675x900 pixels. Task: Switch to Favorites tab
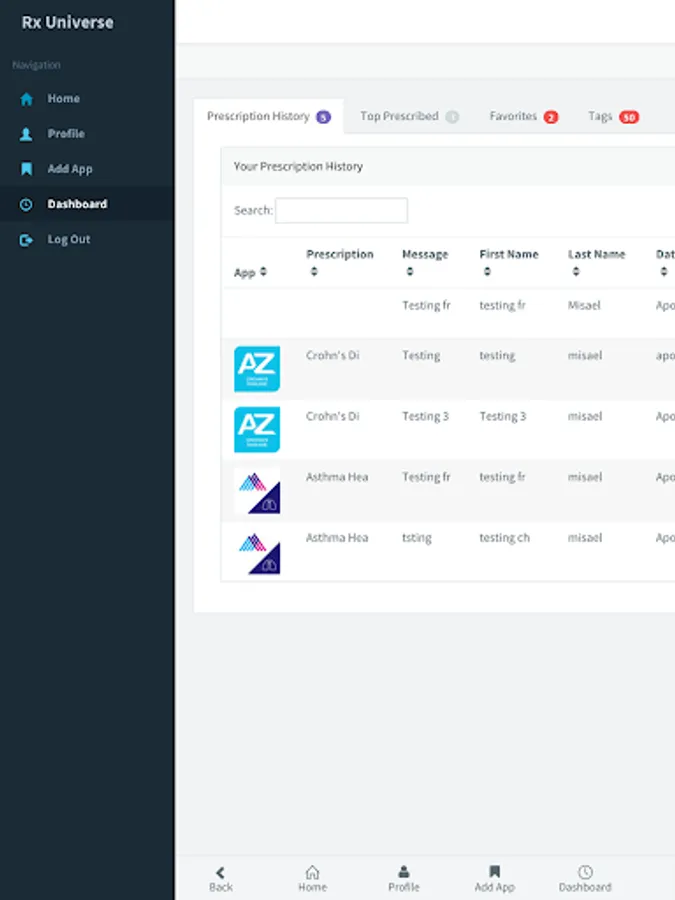523,117
